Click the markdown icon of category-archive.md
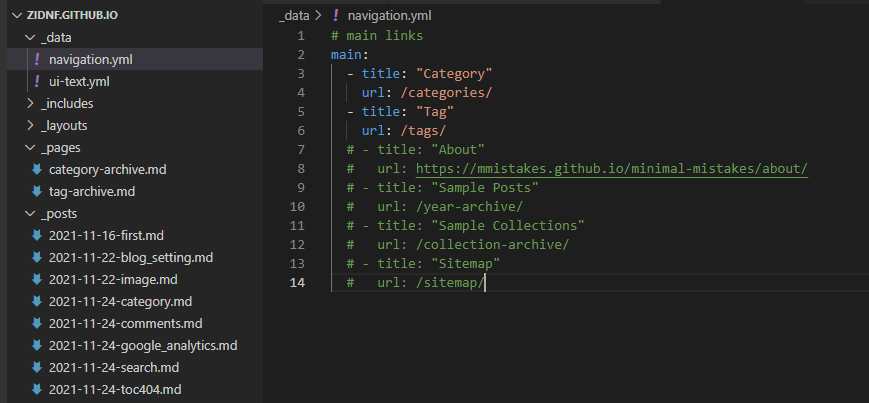 [37, 170]
